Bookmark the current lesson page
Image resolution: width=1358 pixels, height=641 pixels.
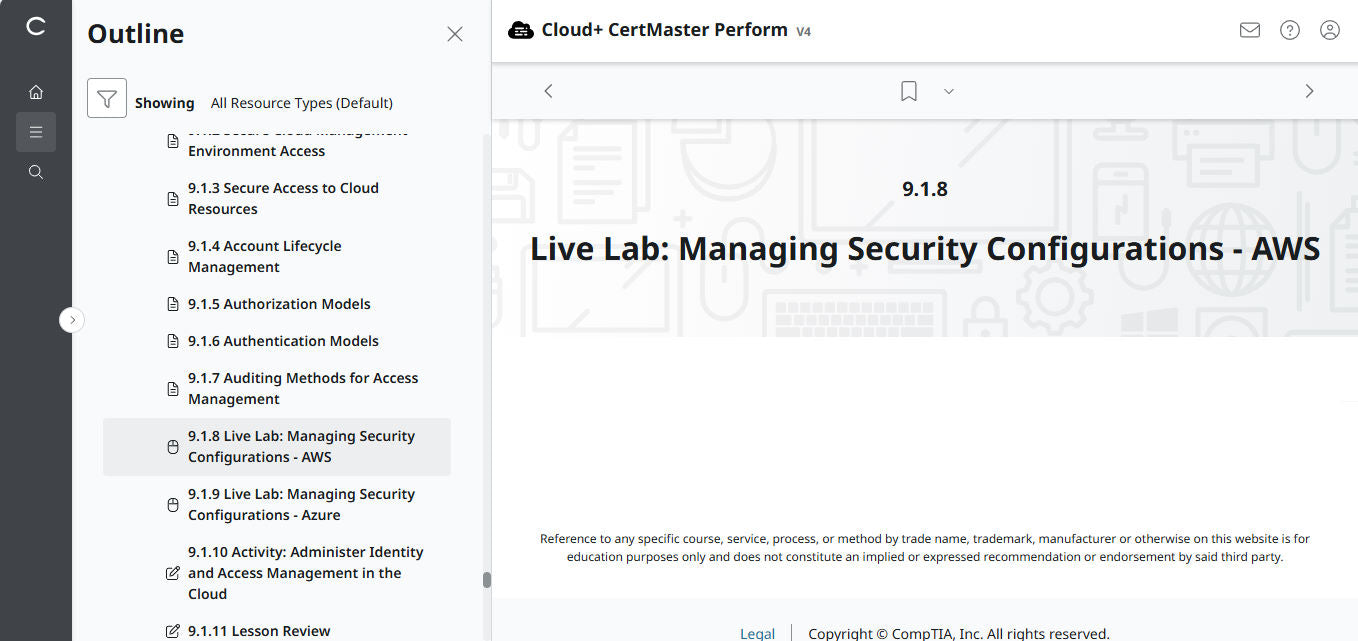(x=908, y=90)
